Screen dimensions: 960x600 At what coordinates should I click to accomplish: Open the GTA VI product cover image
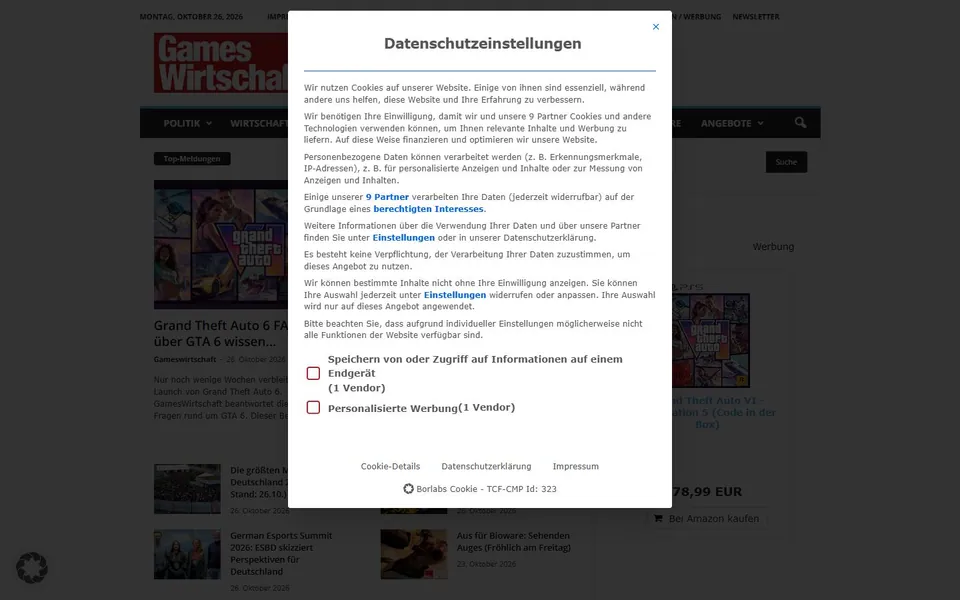[711, 340]
